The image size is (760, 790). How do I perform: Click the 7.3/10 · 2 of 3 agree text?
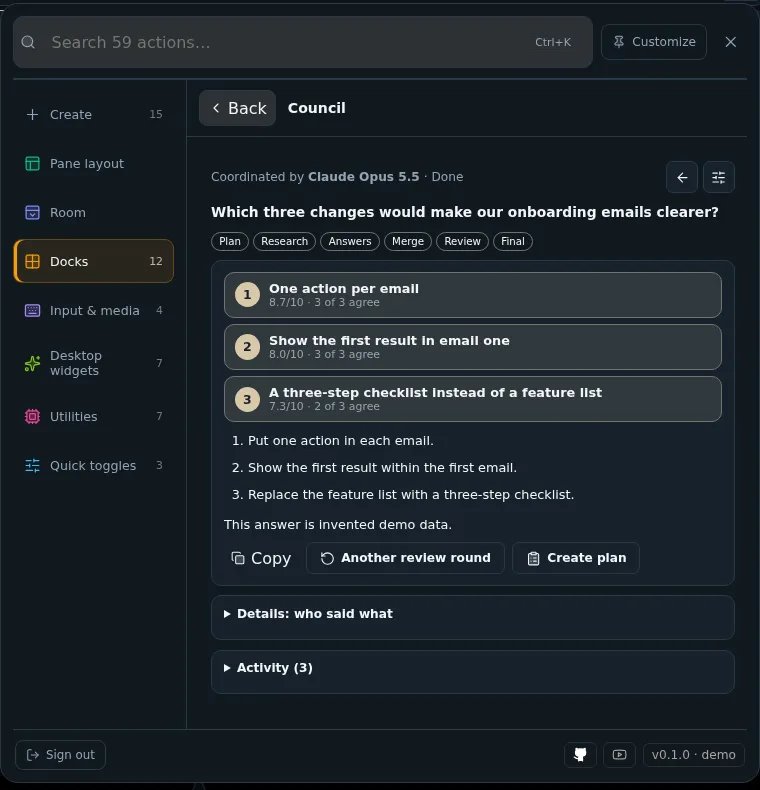click(x=324, y=406)
